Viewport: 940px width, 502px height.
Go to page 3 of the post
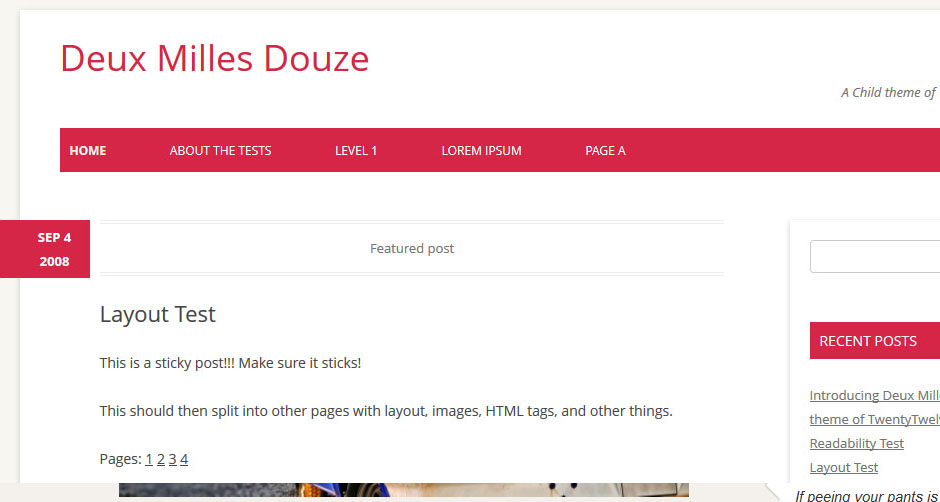[173, 459]
